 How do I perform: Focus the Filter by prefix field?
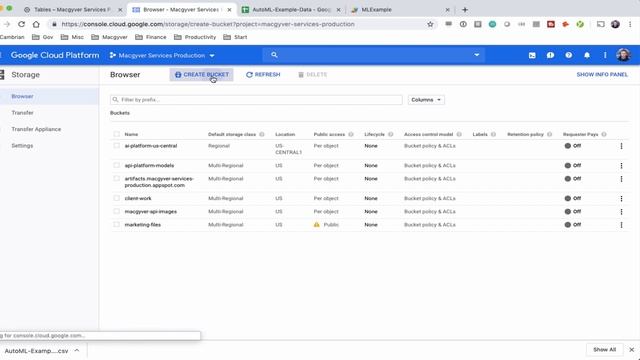[256, 100]
